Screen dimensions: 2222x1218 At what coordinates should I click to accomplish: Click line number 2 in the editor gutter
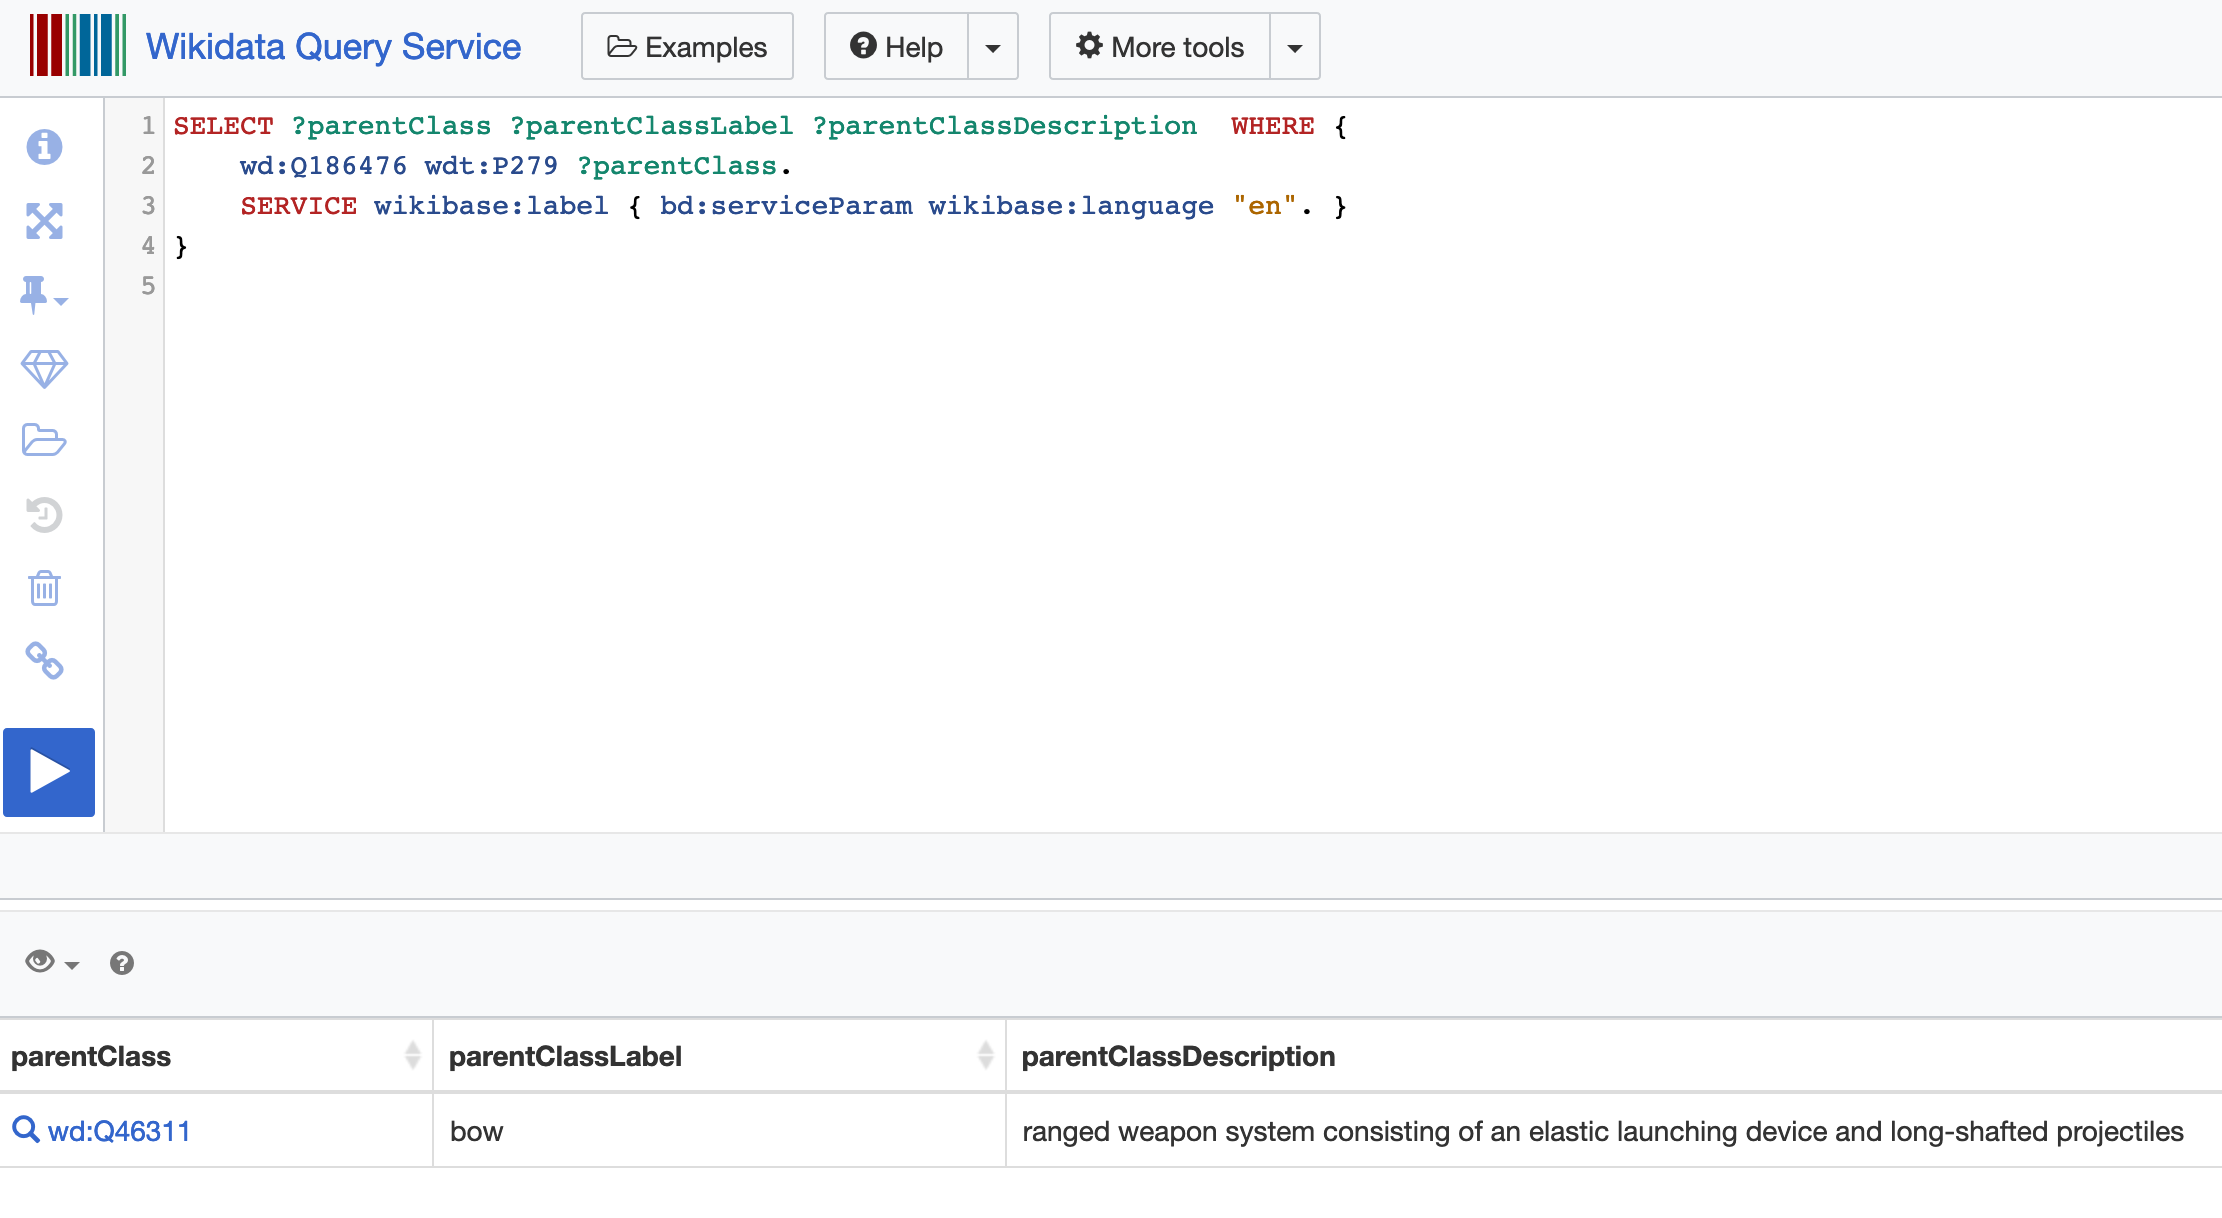147,166
